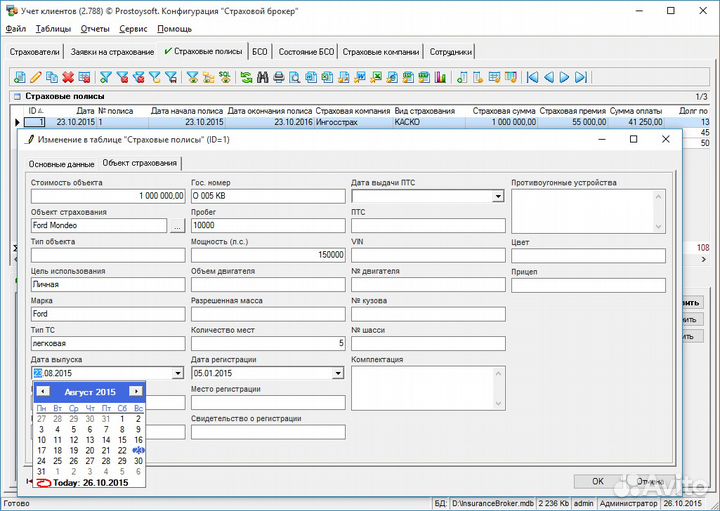This screenshot has height=511, width=720.
Task: Click previous month arrow in calendar
Action: click(43, 392)
